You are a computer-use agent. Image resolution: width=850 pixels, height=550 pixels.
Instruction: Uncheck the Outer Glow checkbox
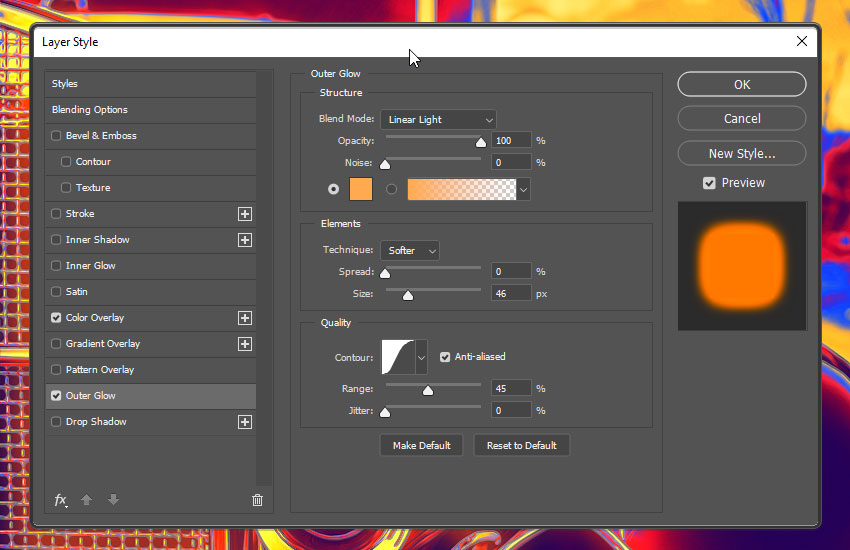[56, 396]
